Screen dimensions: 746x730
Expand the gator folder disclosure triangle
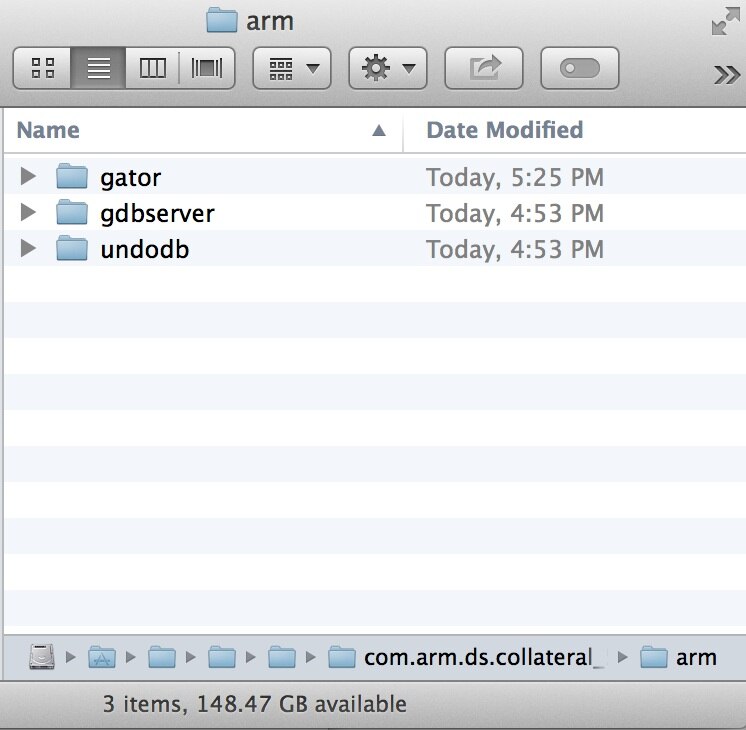click(x=28, y=177)
